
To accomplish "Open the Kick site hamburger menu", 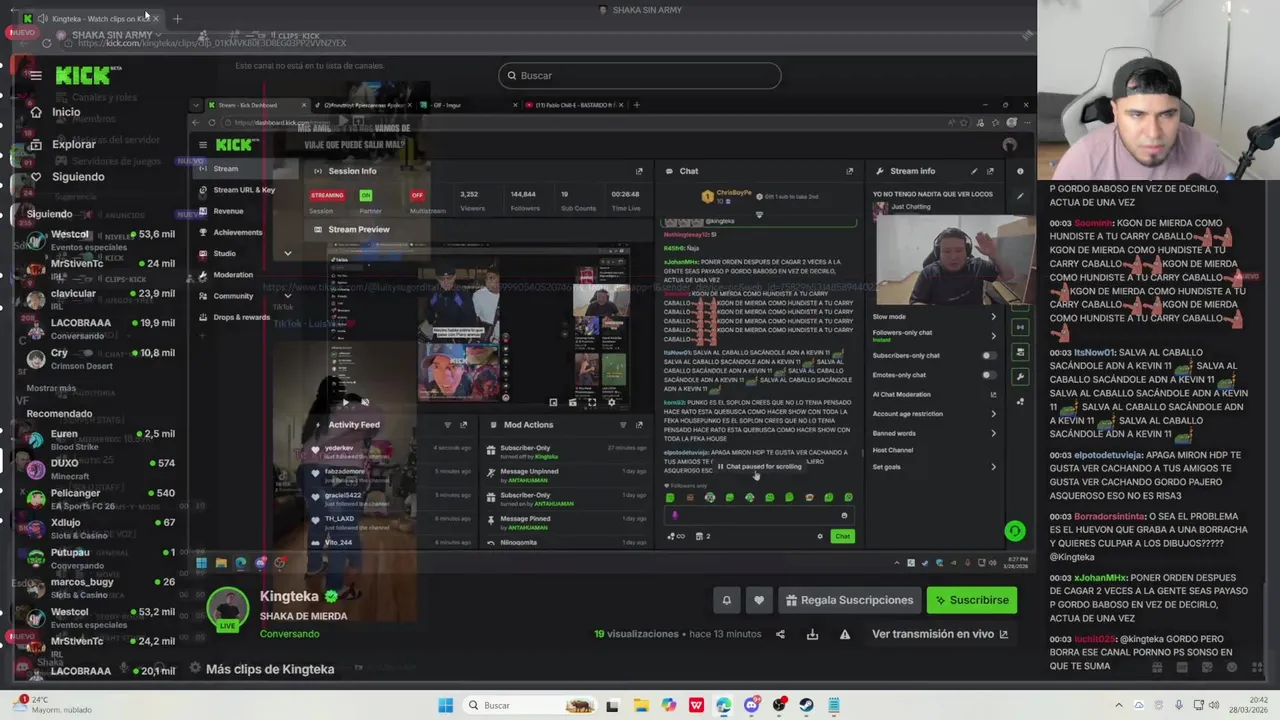I will 36,75.
